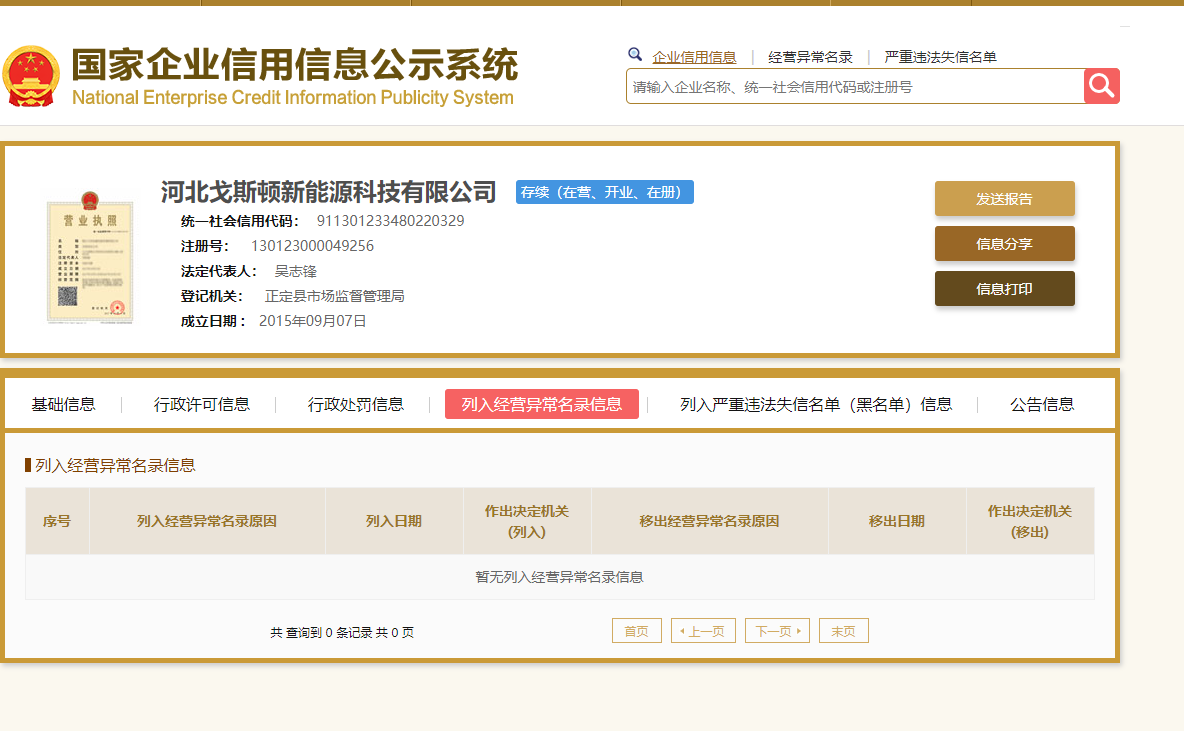This screenshot has width=1184, height=731.
Task: Click the 作出决定机关(列入) column header
Action: (527, 521)
